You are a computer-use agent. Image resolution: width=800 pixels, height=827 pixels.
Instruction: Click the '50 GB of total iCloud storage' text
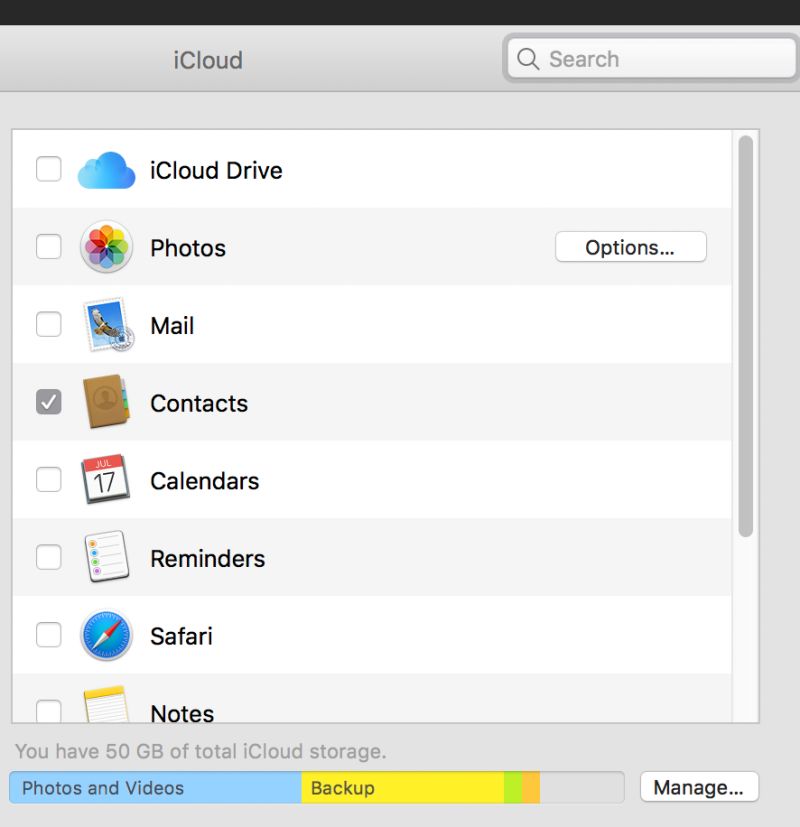click(245, 751)
